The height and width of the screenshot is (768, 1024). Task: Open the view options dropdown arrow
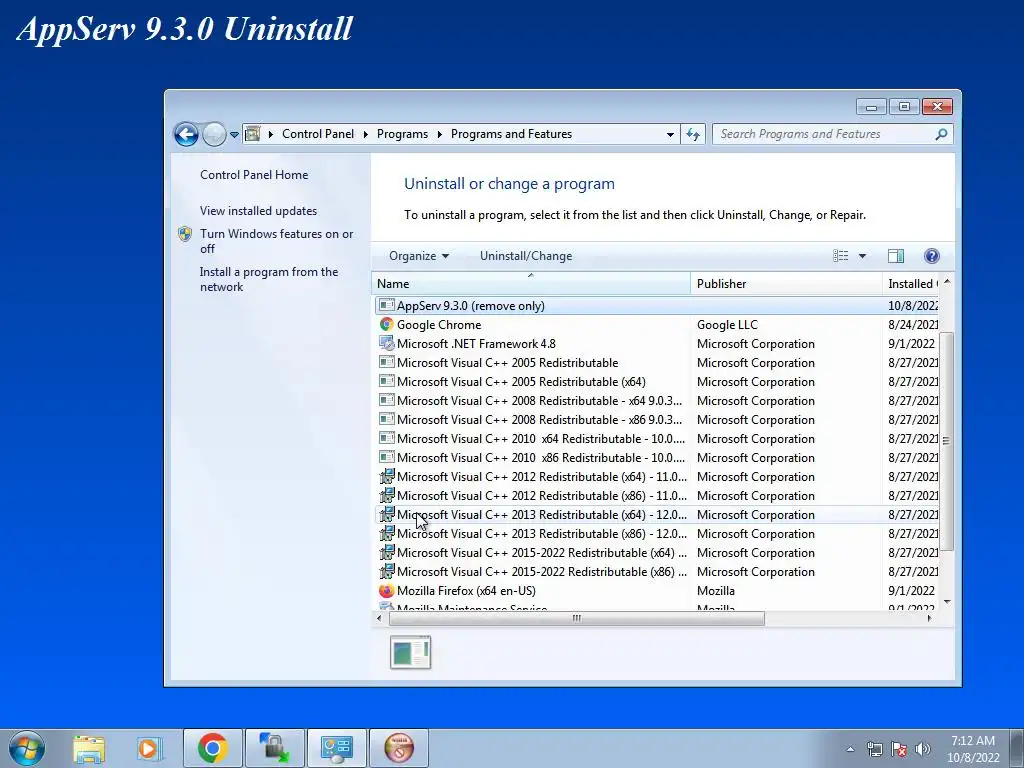coord(862,256)
